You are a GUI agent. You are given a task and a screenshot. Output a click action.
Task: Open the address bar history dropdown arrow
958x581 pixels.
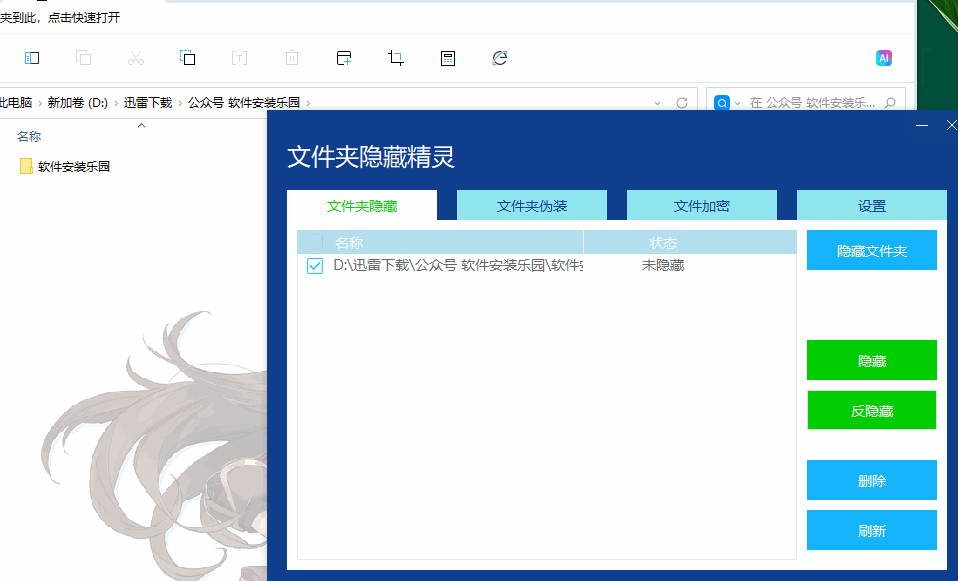(657, 103)
